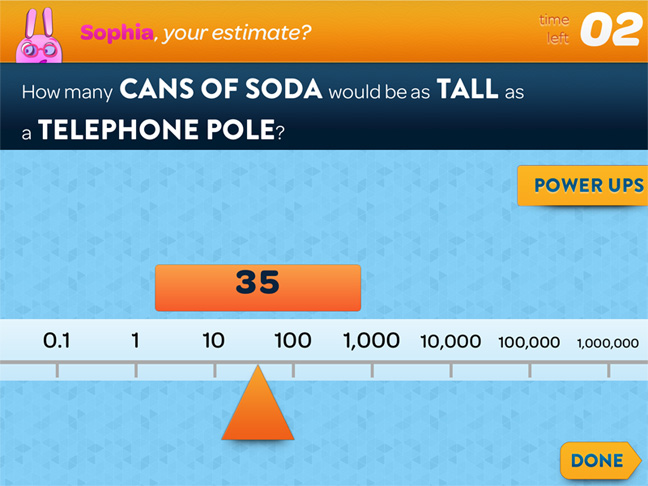Viewport: 648px width, 486px height.
Task: Click the player name Sophia
Action: 117,33
